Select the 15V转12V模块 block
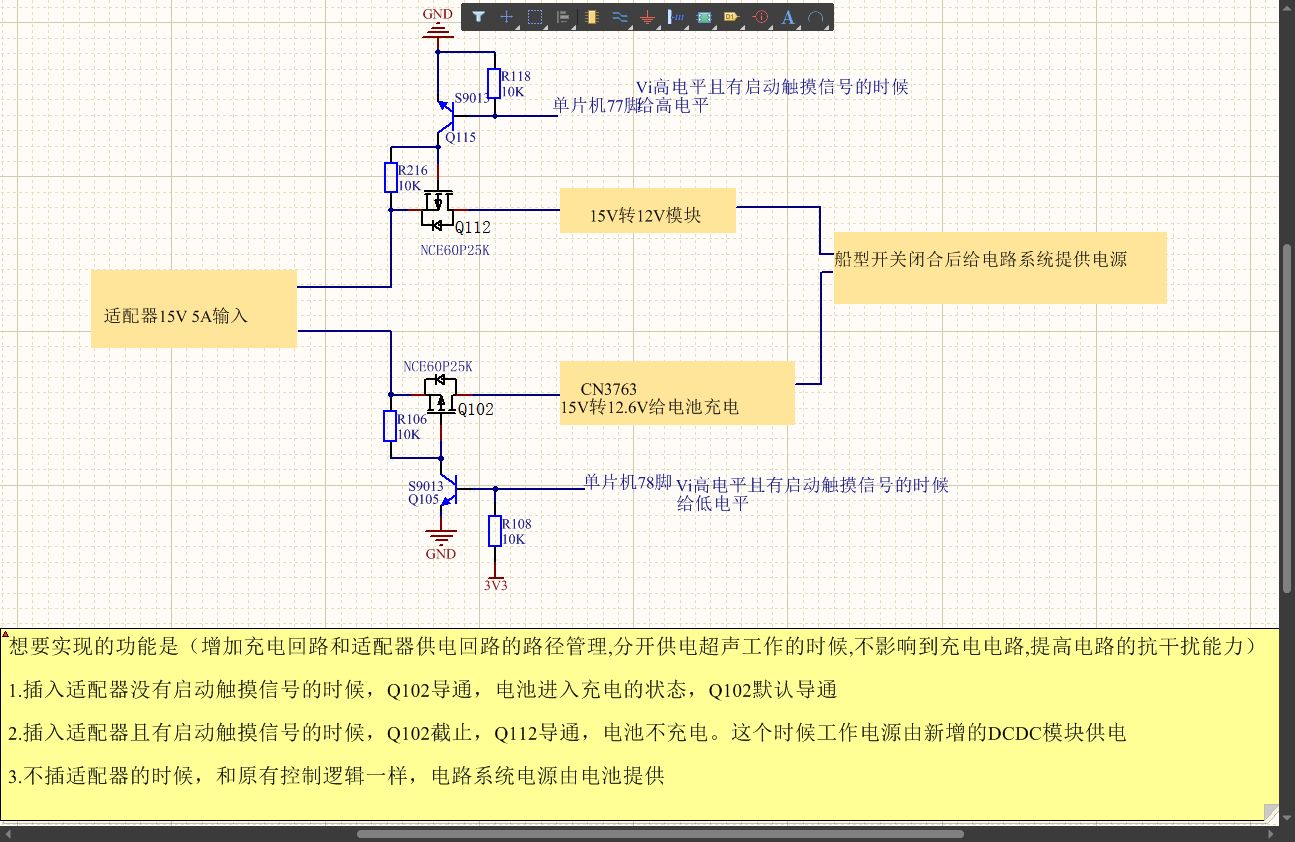 (x=647, y=210)
